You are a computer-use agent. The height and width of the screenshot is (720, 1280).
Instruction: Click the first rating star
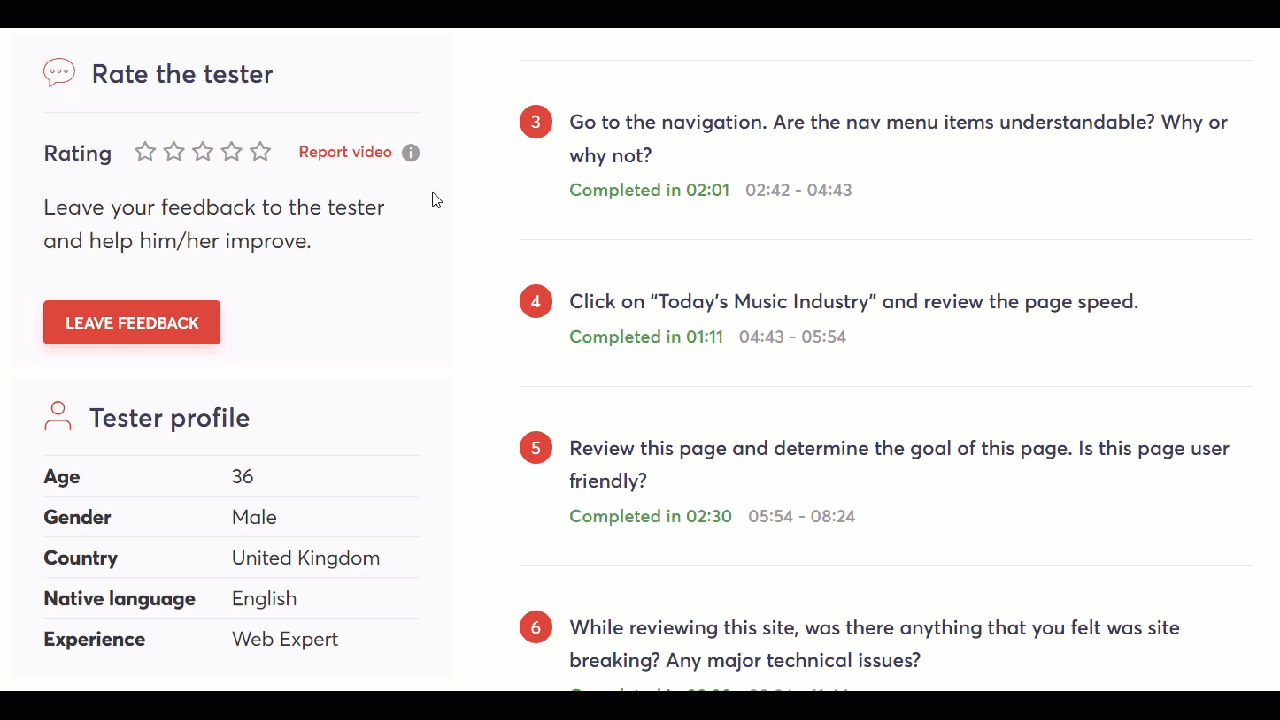point(146,152)
